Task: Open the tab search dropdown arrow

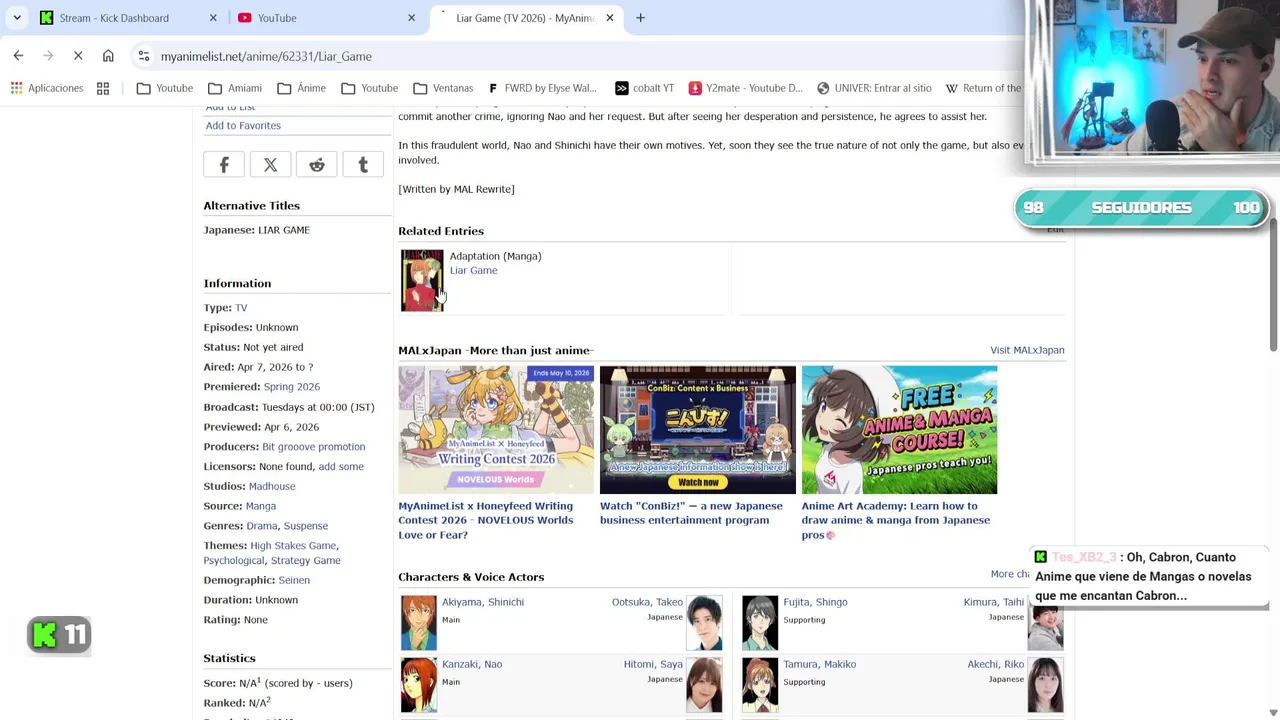Action: point(17,18)
